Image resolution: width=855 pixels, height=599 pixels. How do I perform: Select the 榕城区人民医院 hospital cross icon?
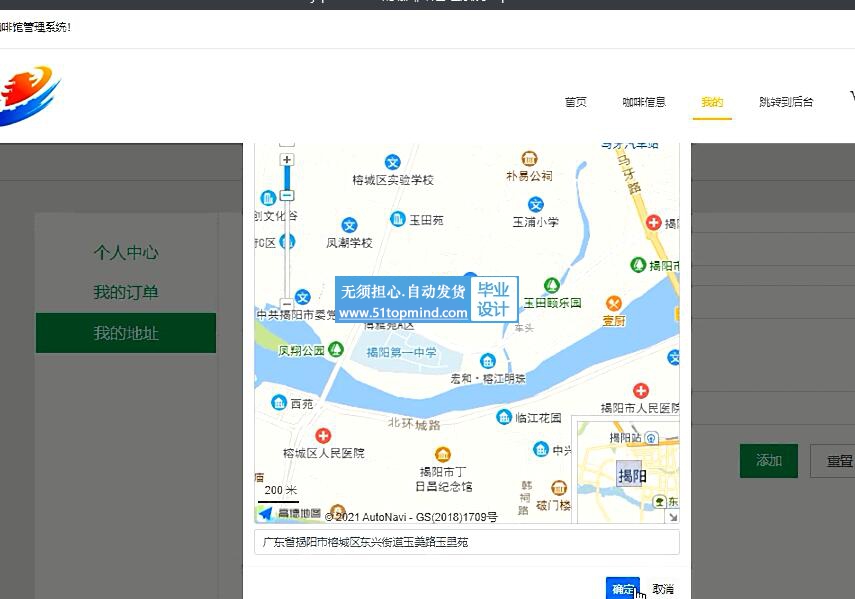[323, 435]
